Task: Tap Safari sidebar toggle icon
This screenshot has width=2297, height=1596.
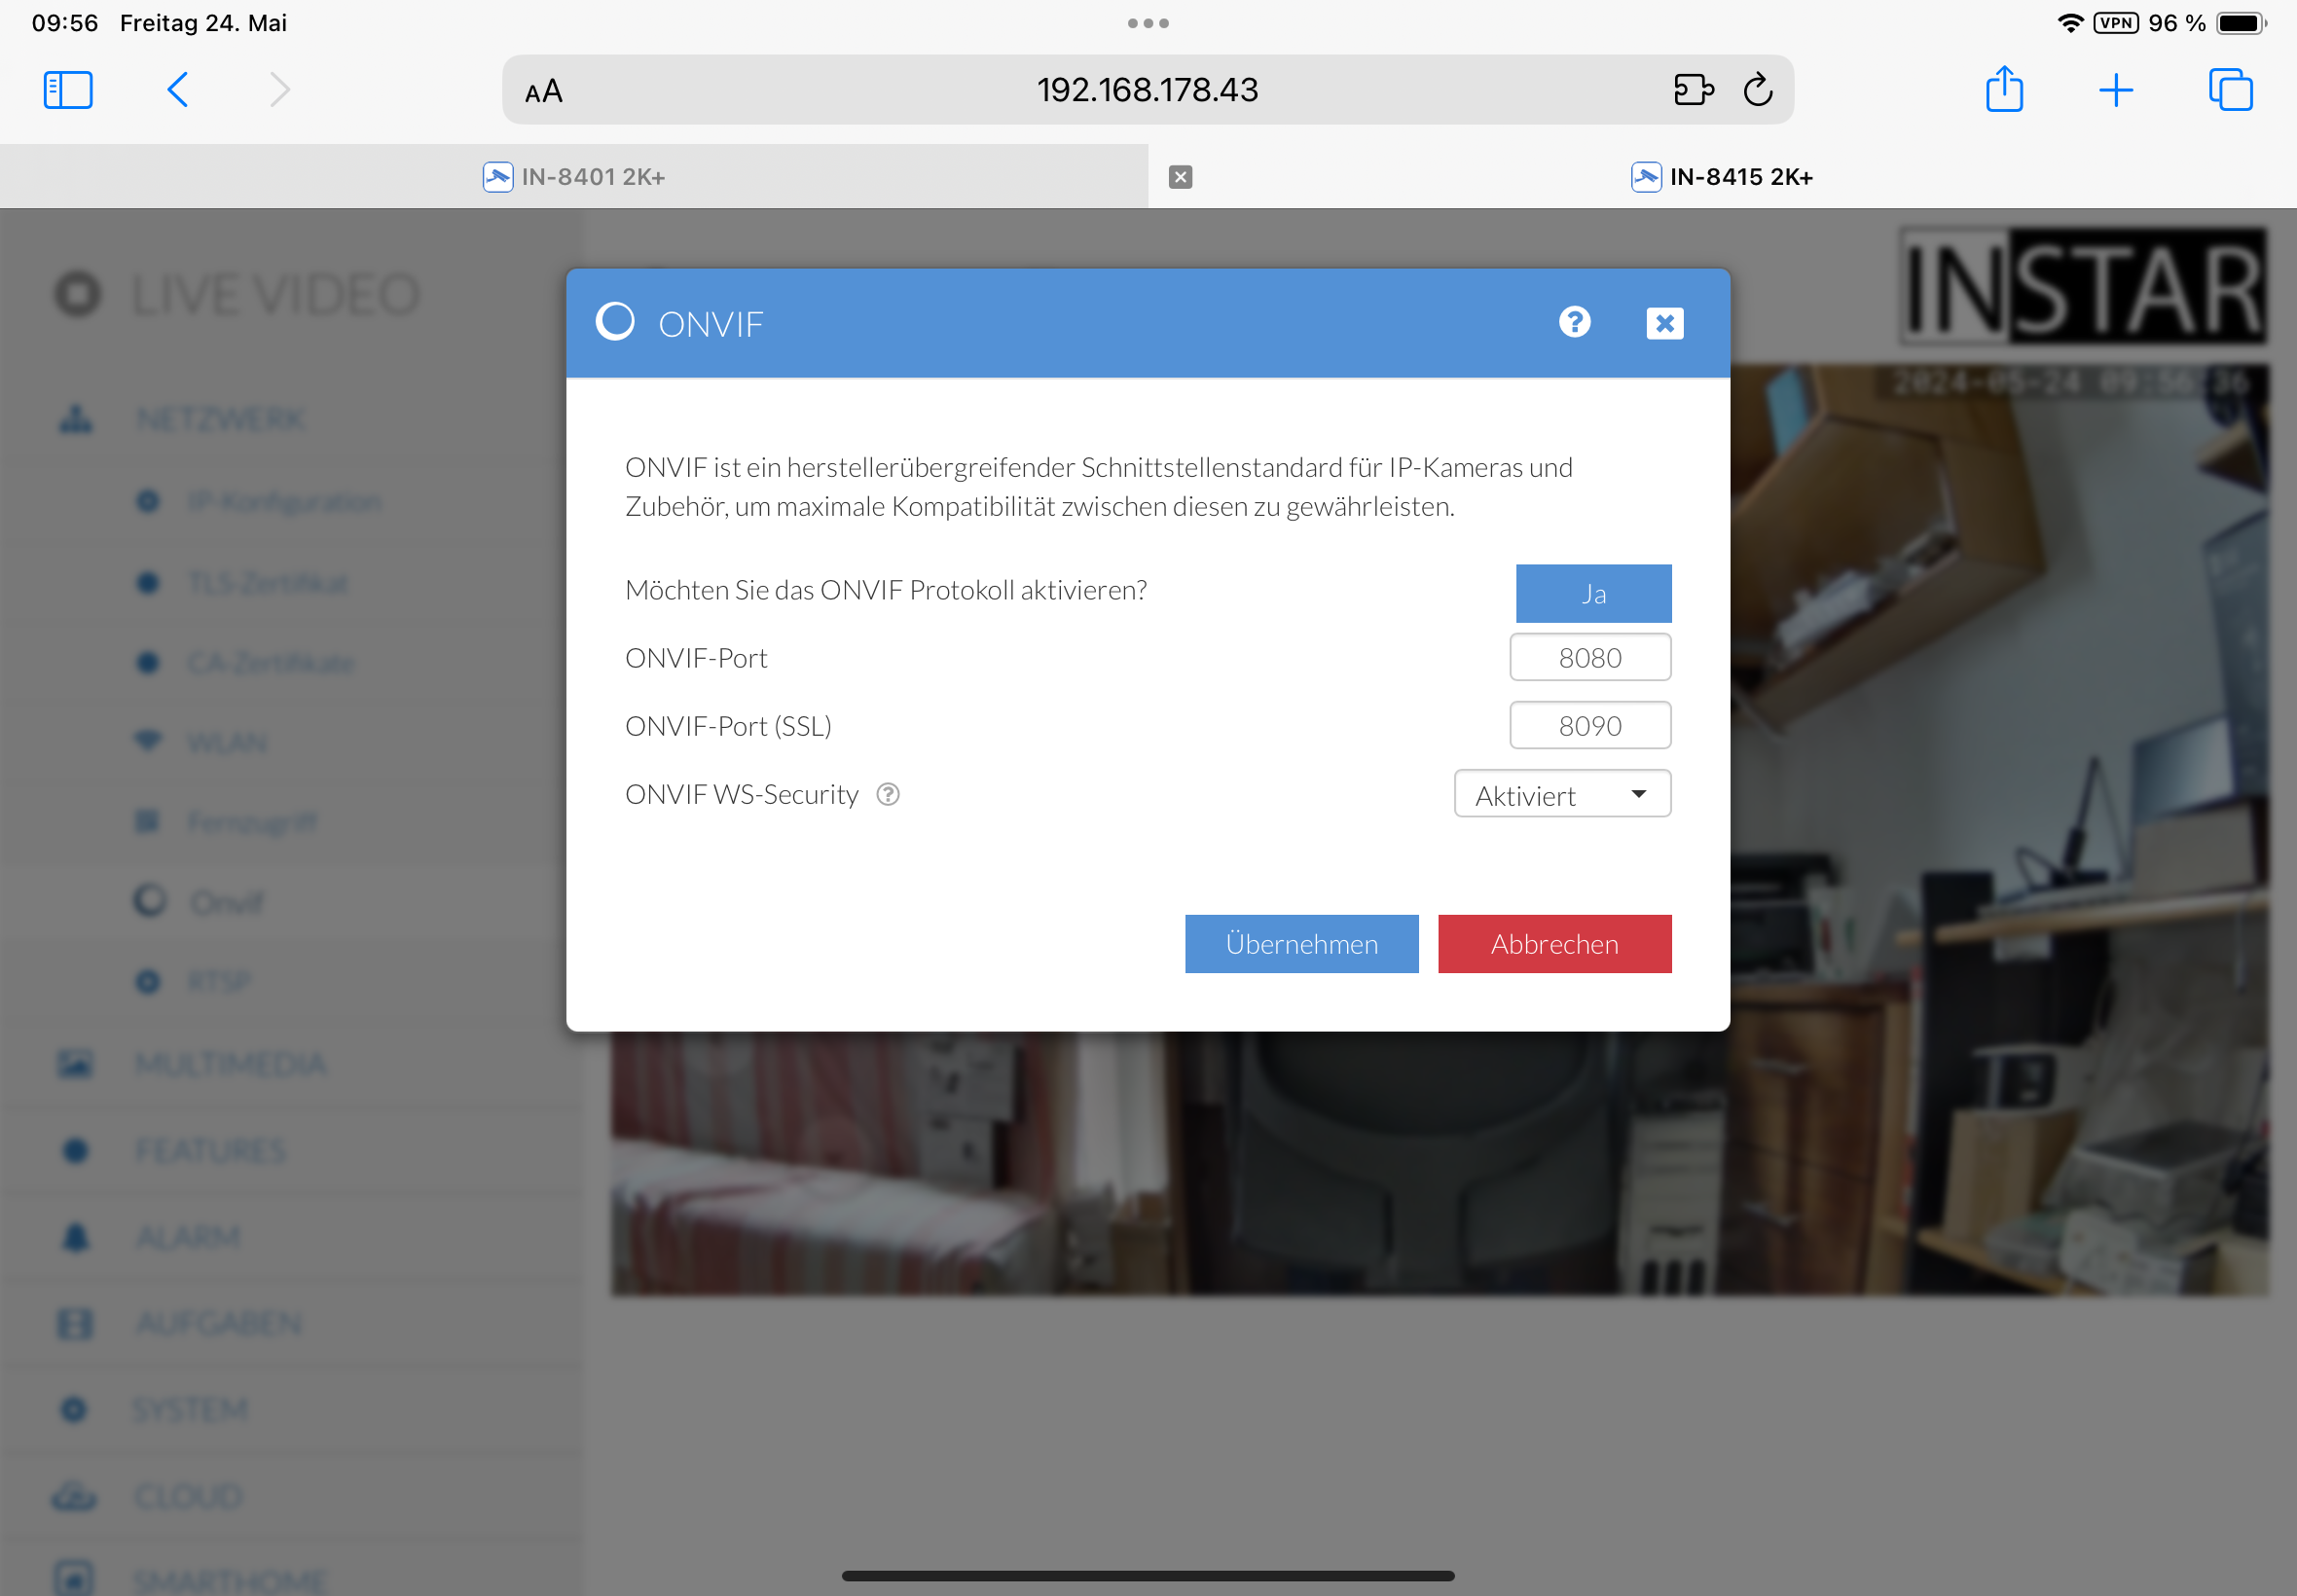Action: [x=68, y=90]
